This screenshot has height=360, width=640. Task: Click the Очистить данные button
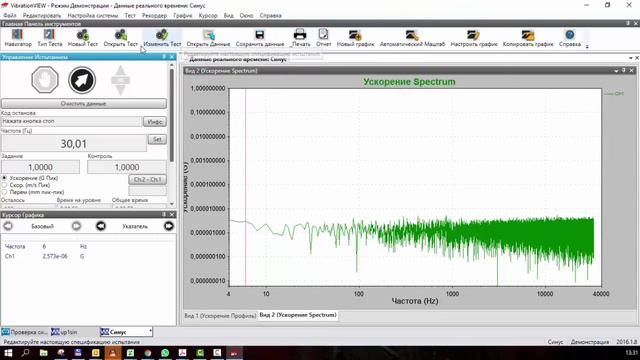click(84, 104)
